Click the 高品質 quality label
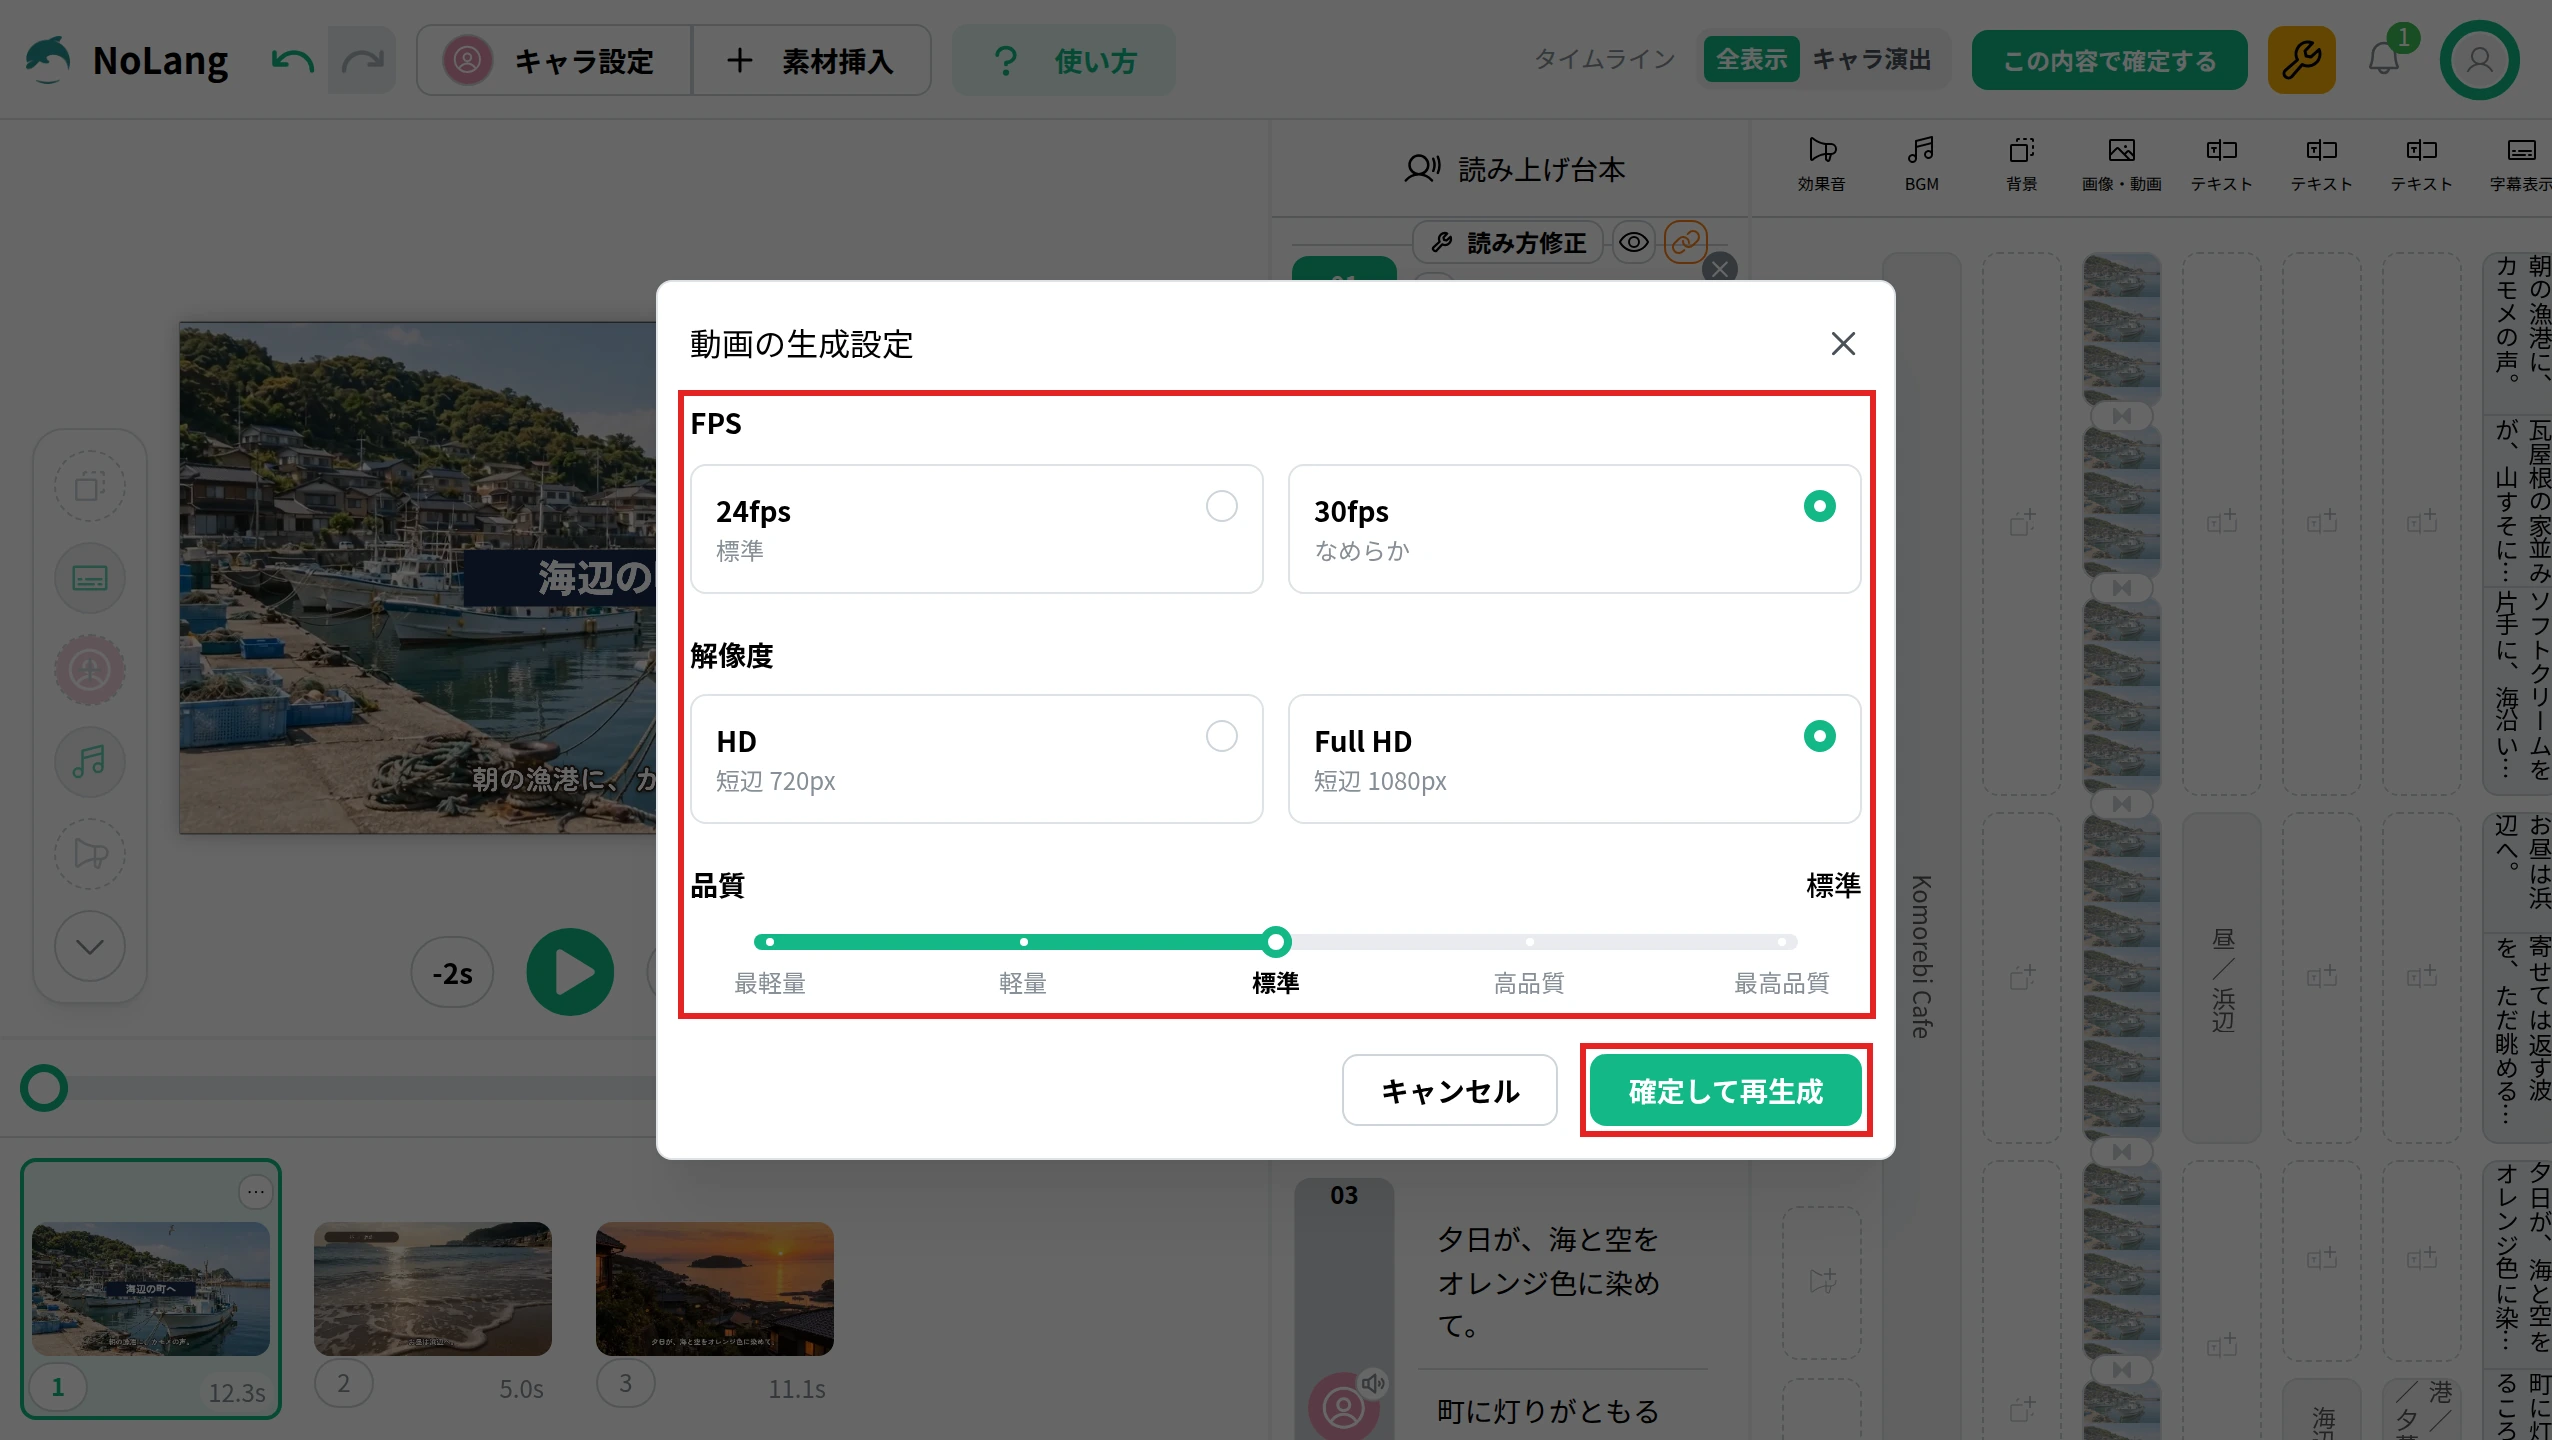 [1528, 984]
